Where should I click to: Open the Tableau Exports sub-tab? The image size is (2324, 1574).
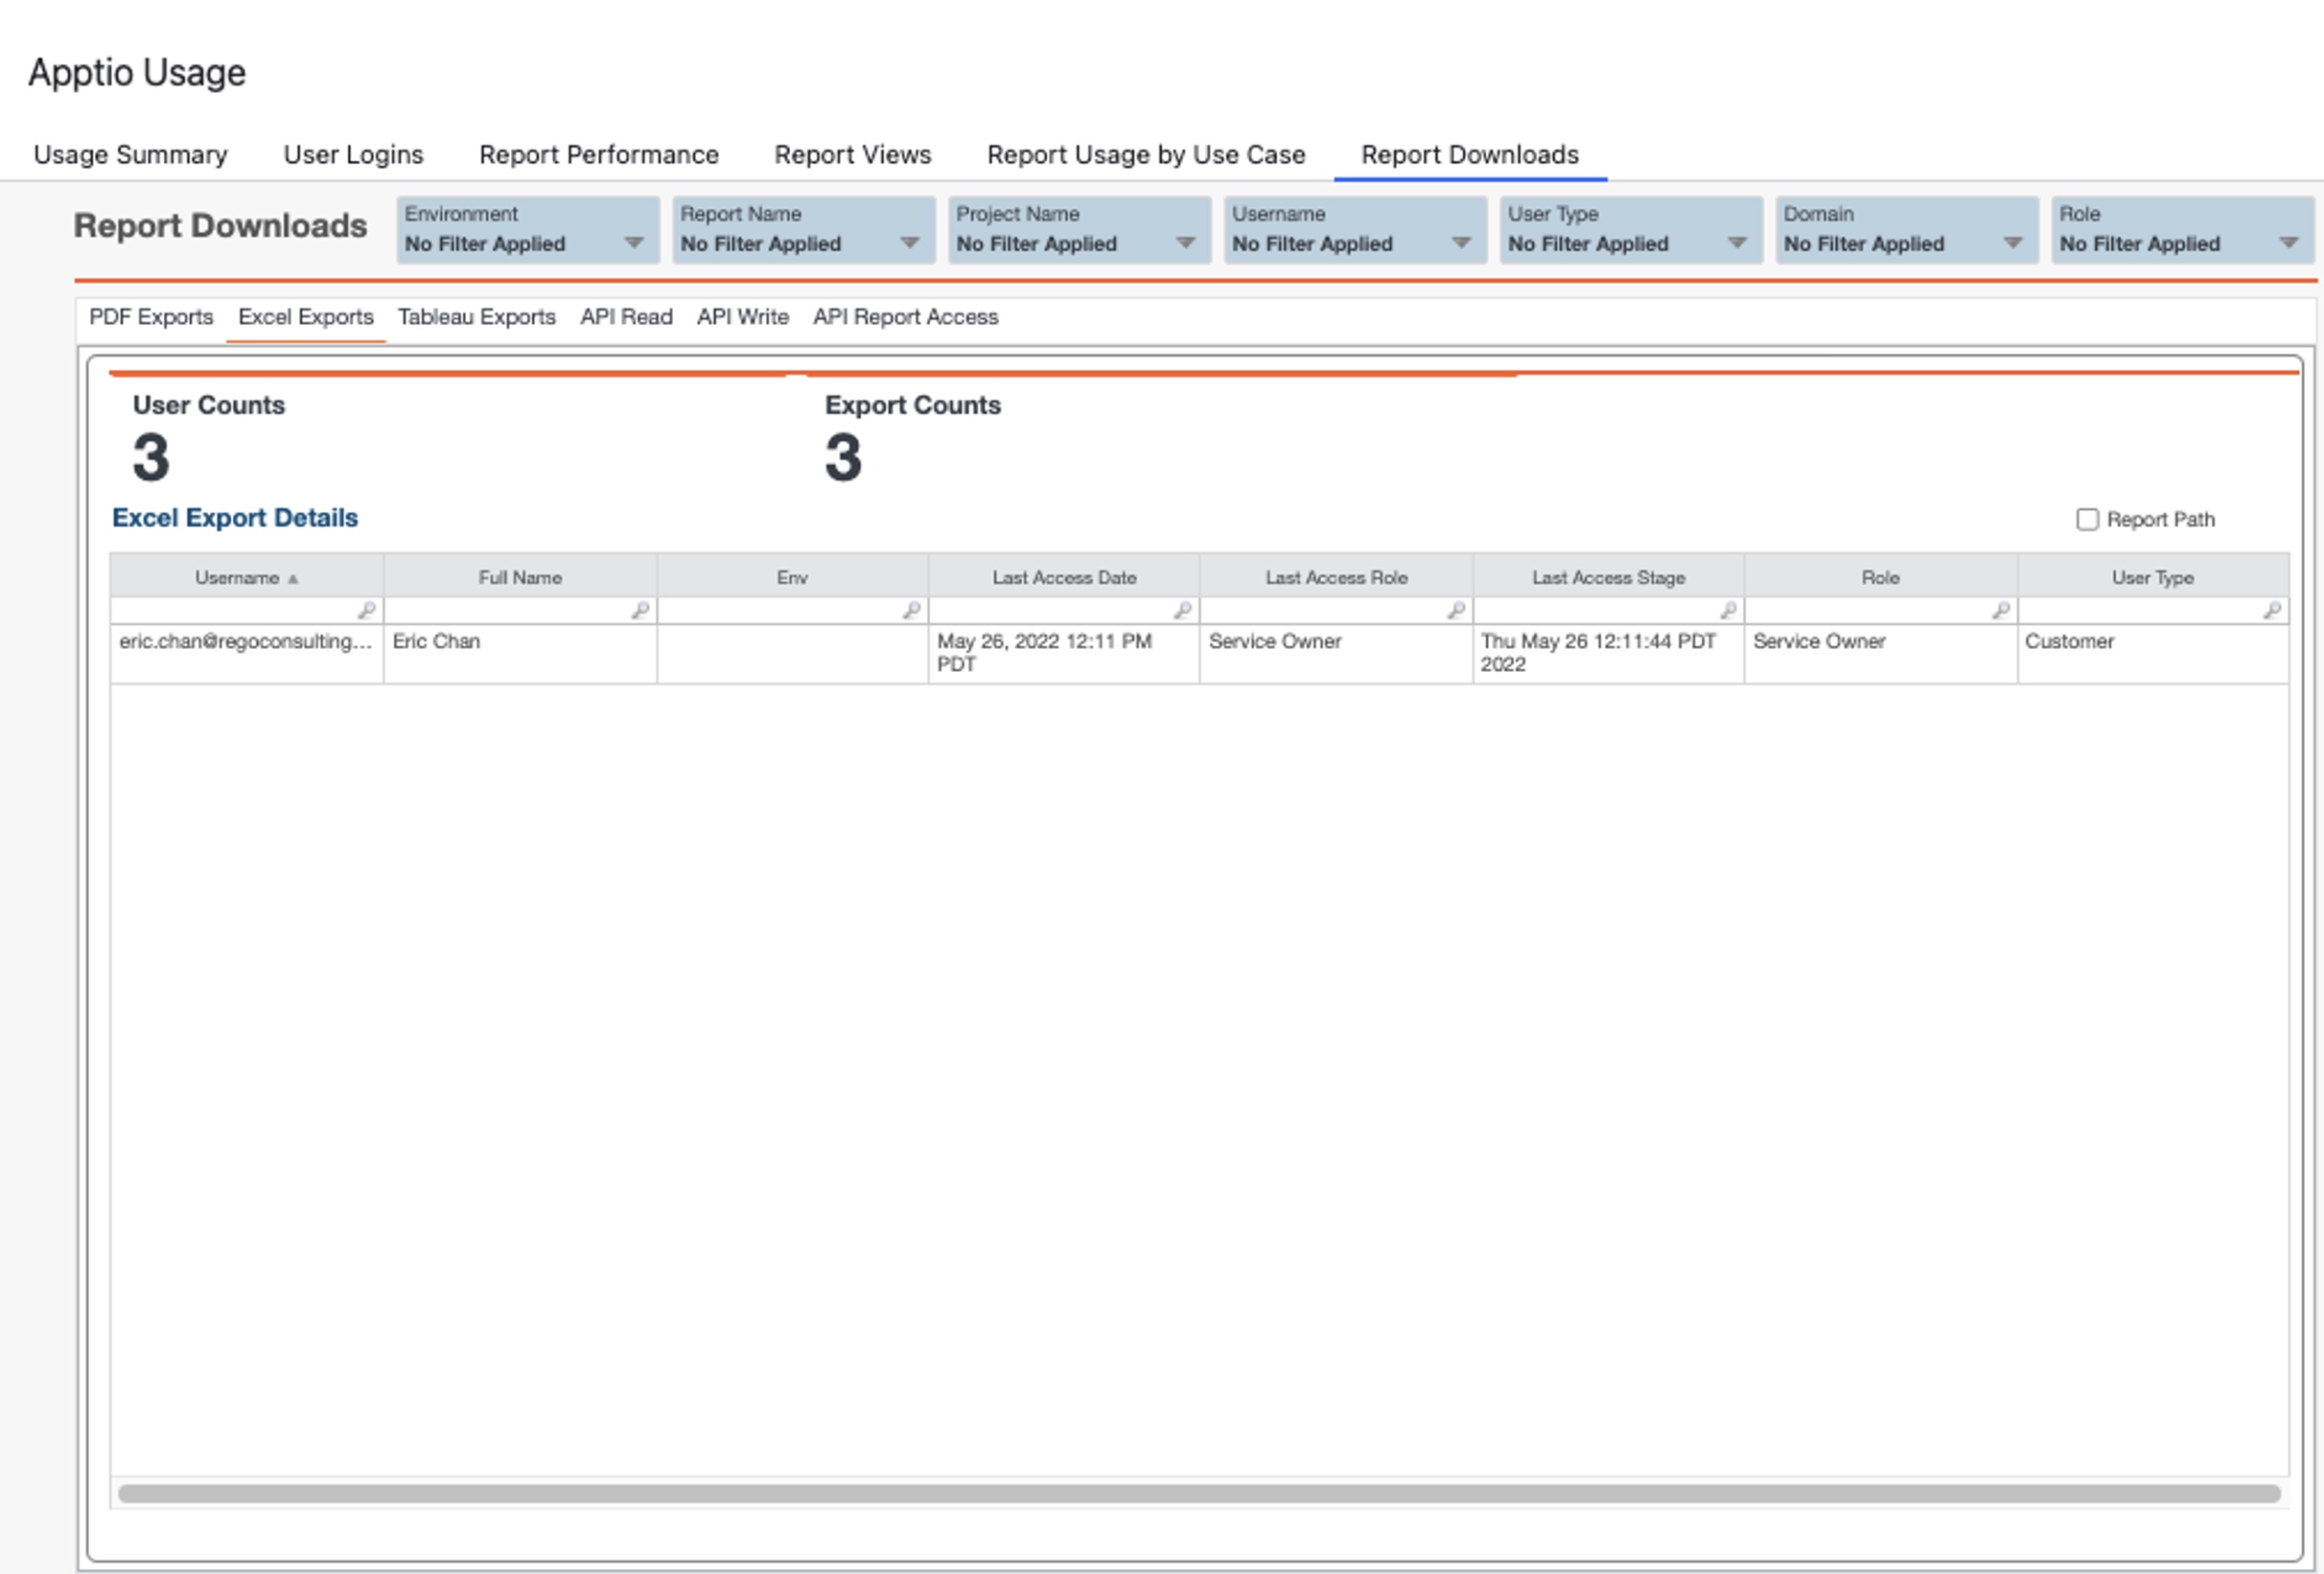(477, 317)
